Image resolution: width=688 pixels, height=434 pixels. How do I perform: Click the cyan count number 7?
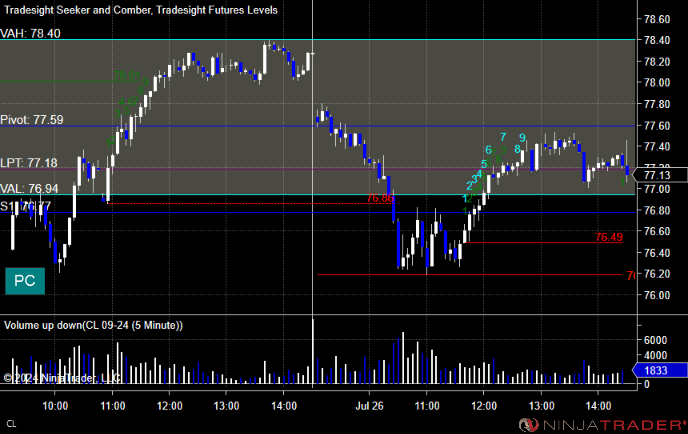tap(503, 137)
